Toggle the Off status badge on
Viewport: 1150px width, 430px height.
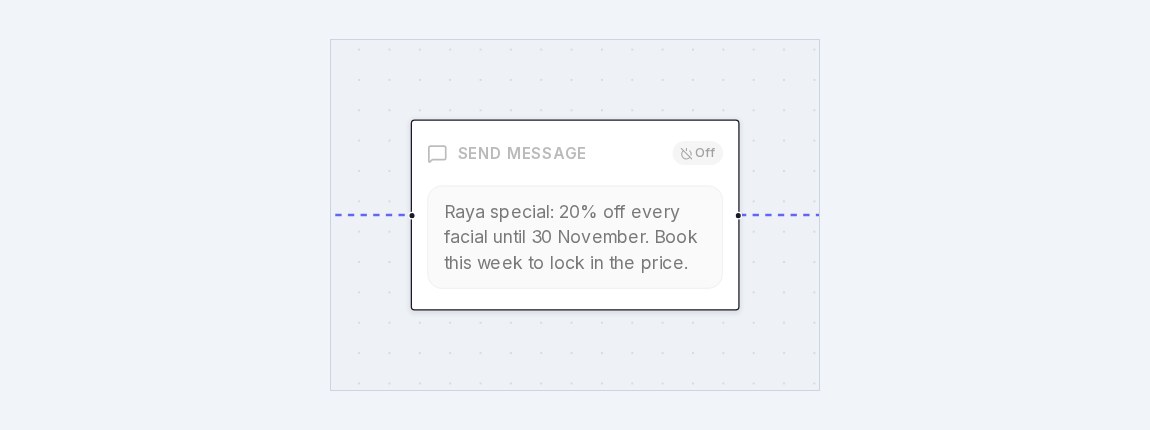697,153
